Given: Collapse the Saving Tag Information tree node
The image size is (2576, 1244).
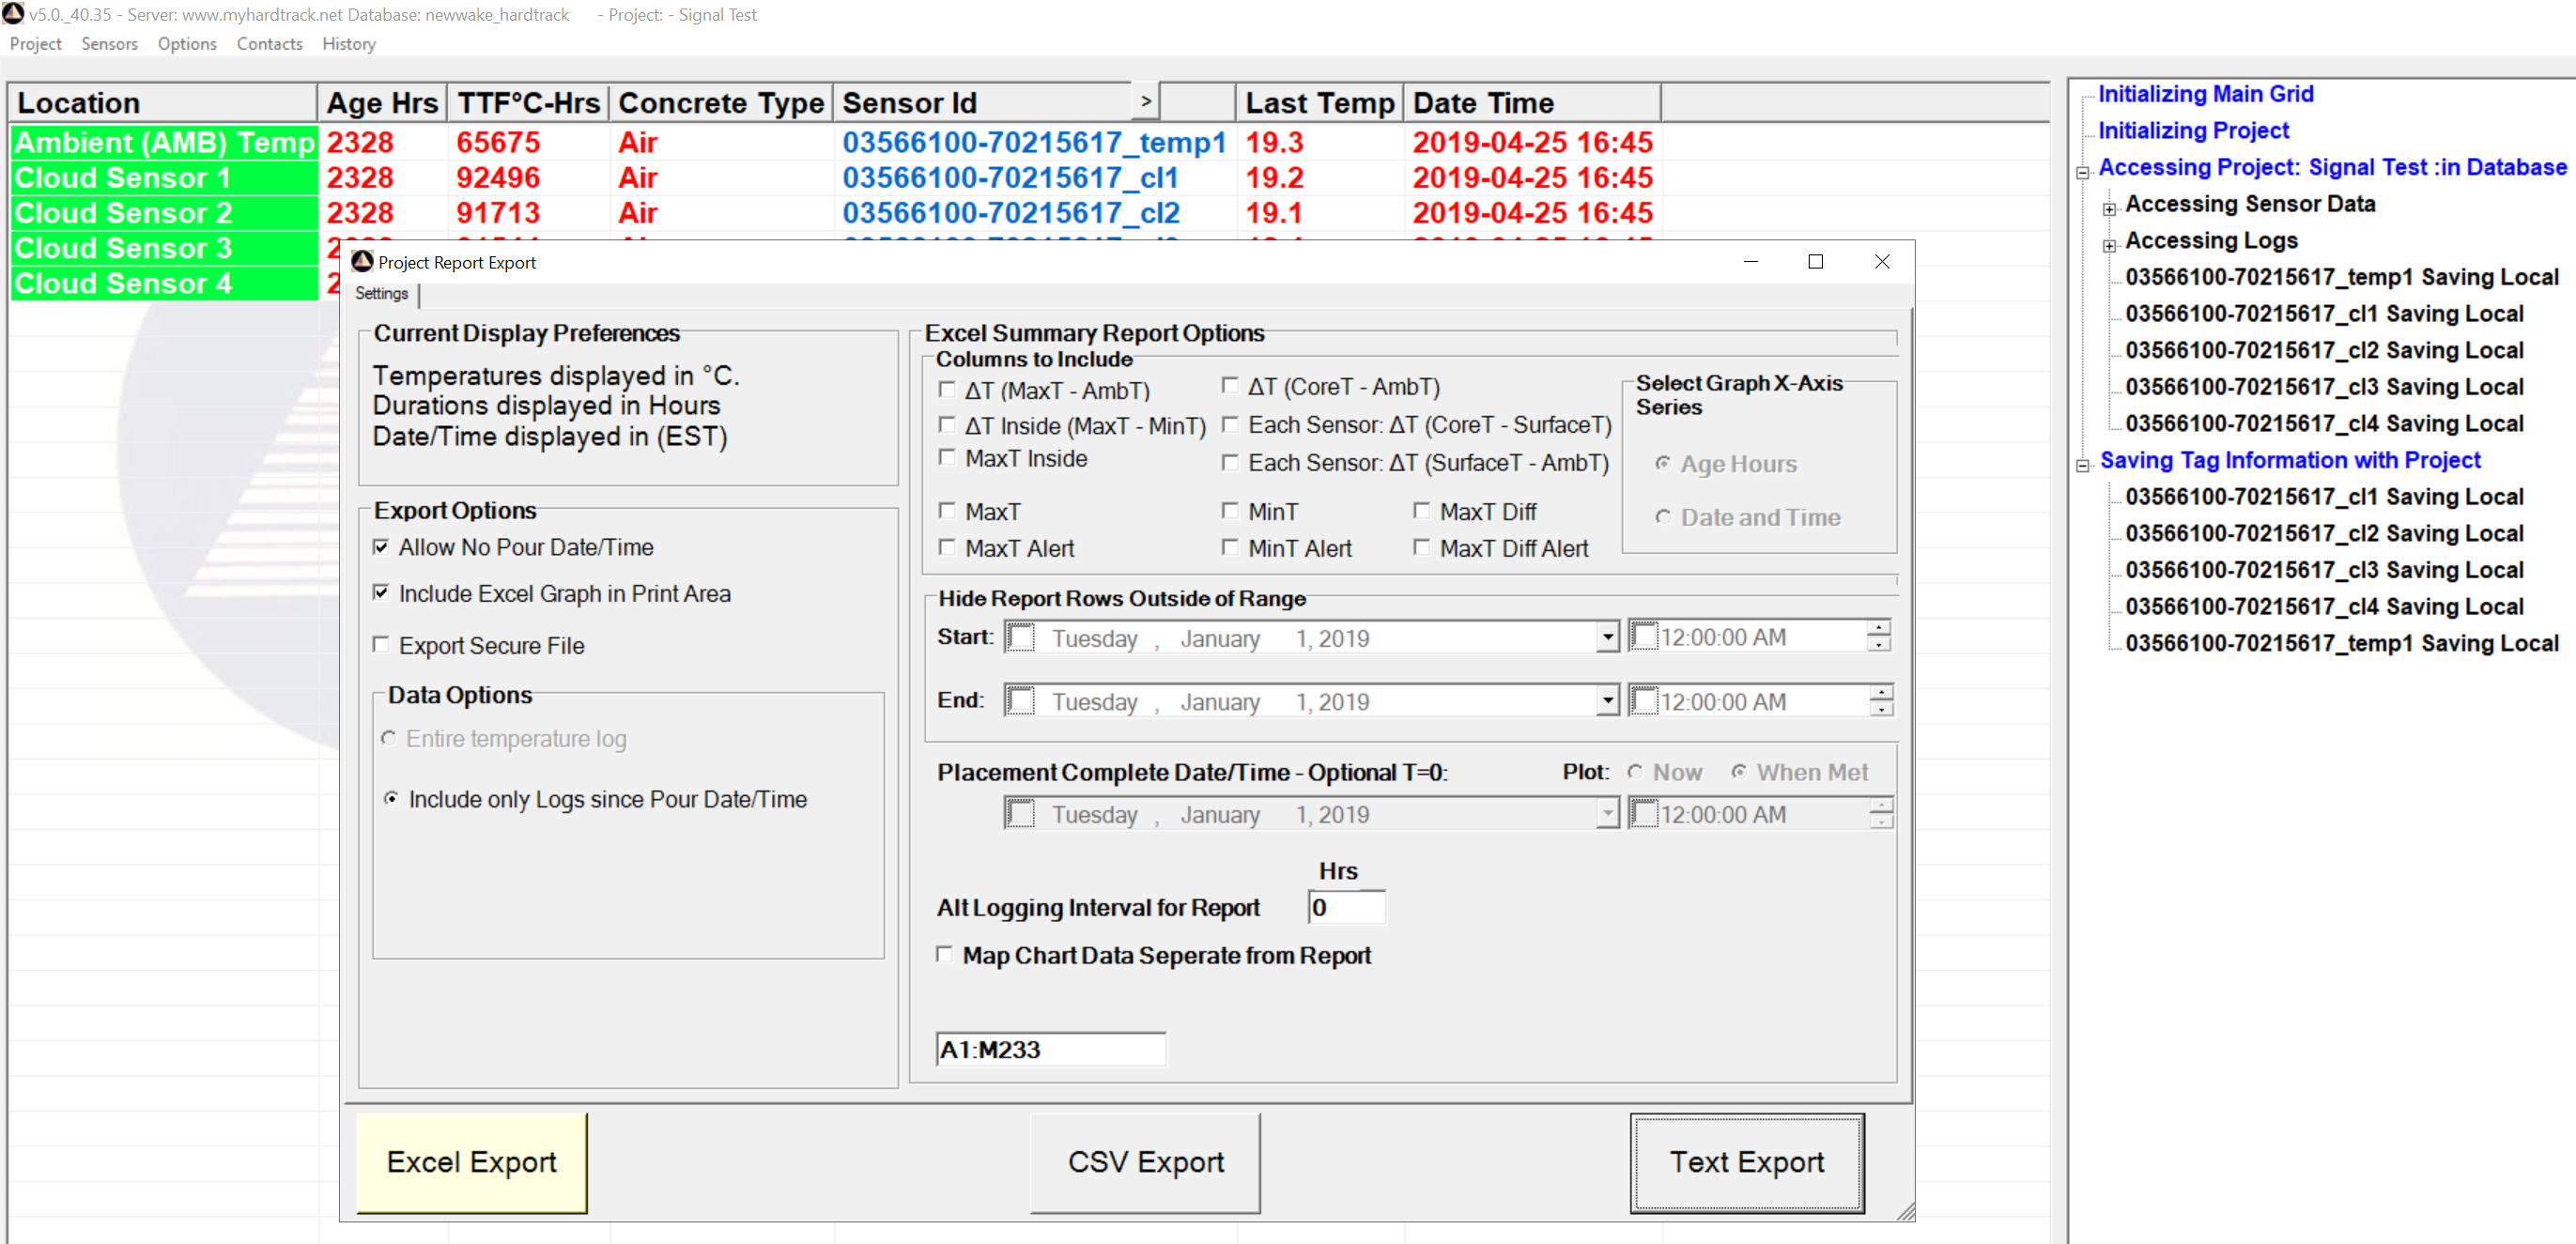Looking at the screenshot, I should (2083, 465).
